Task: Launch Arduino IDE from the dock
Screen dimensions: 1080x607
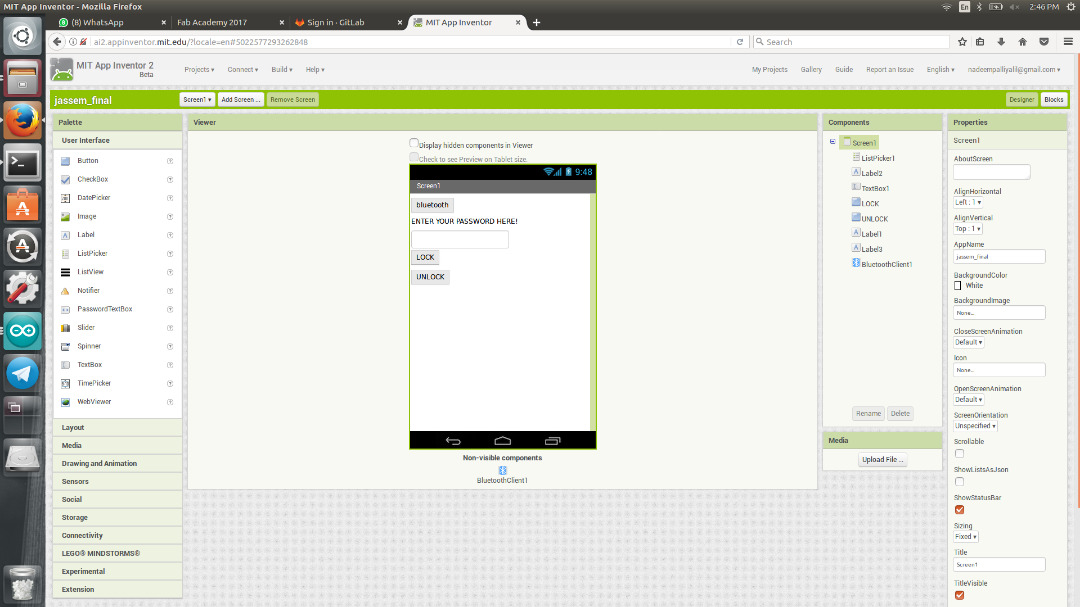Action: (x=22, y=331)
